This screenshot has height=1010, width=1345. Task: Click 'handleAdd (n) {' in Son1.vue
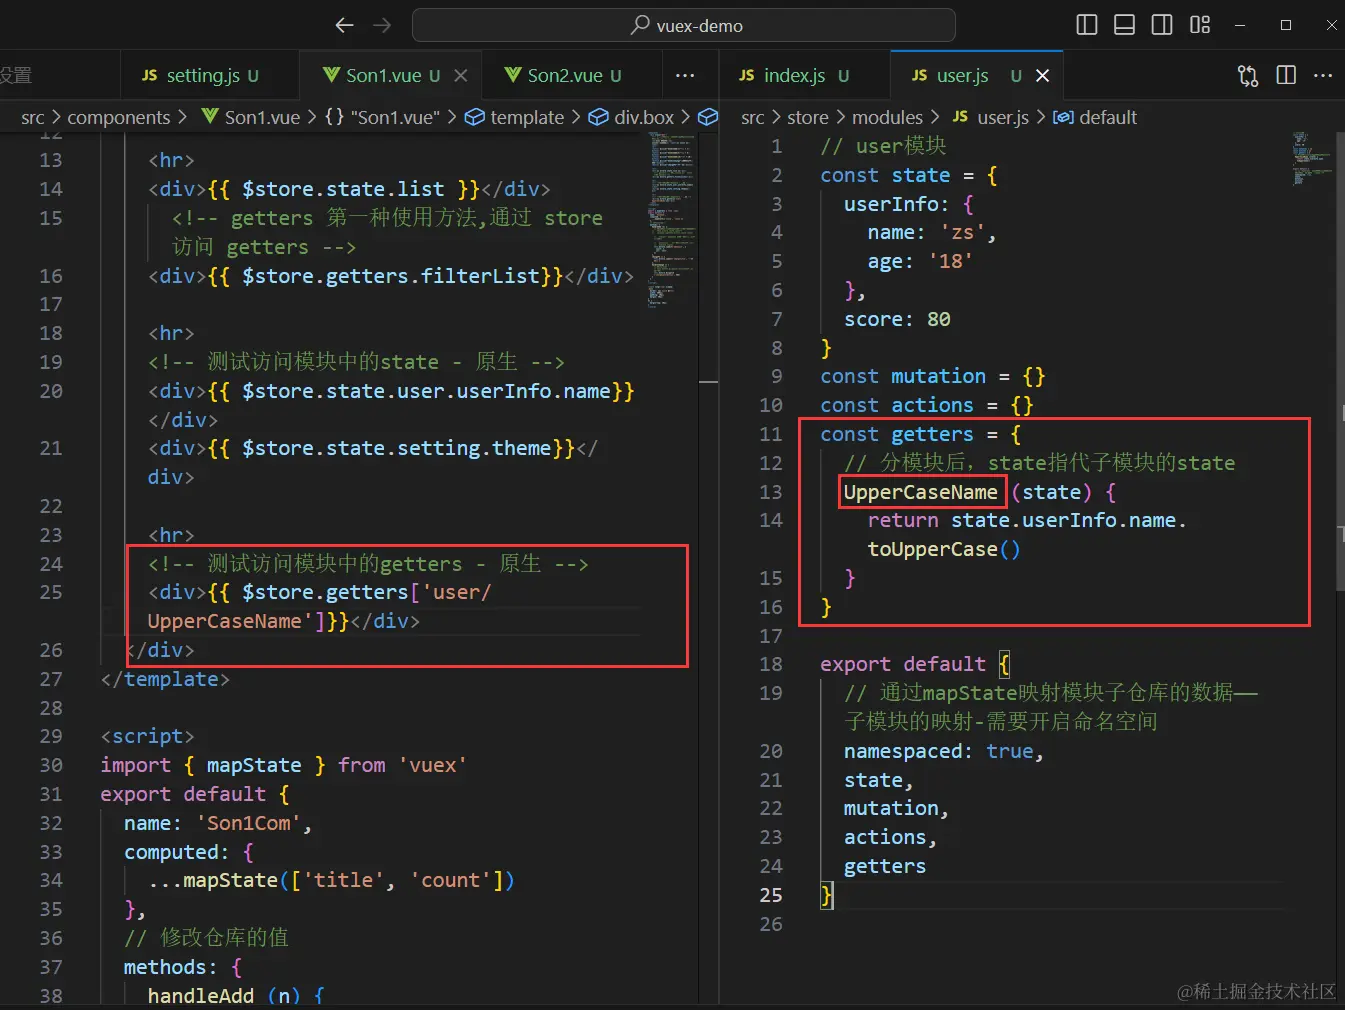[x=236, y=996]
